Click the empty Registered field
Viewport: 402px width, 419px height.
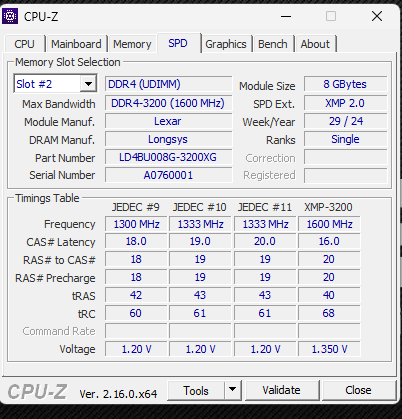point(345,175)
